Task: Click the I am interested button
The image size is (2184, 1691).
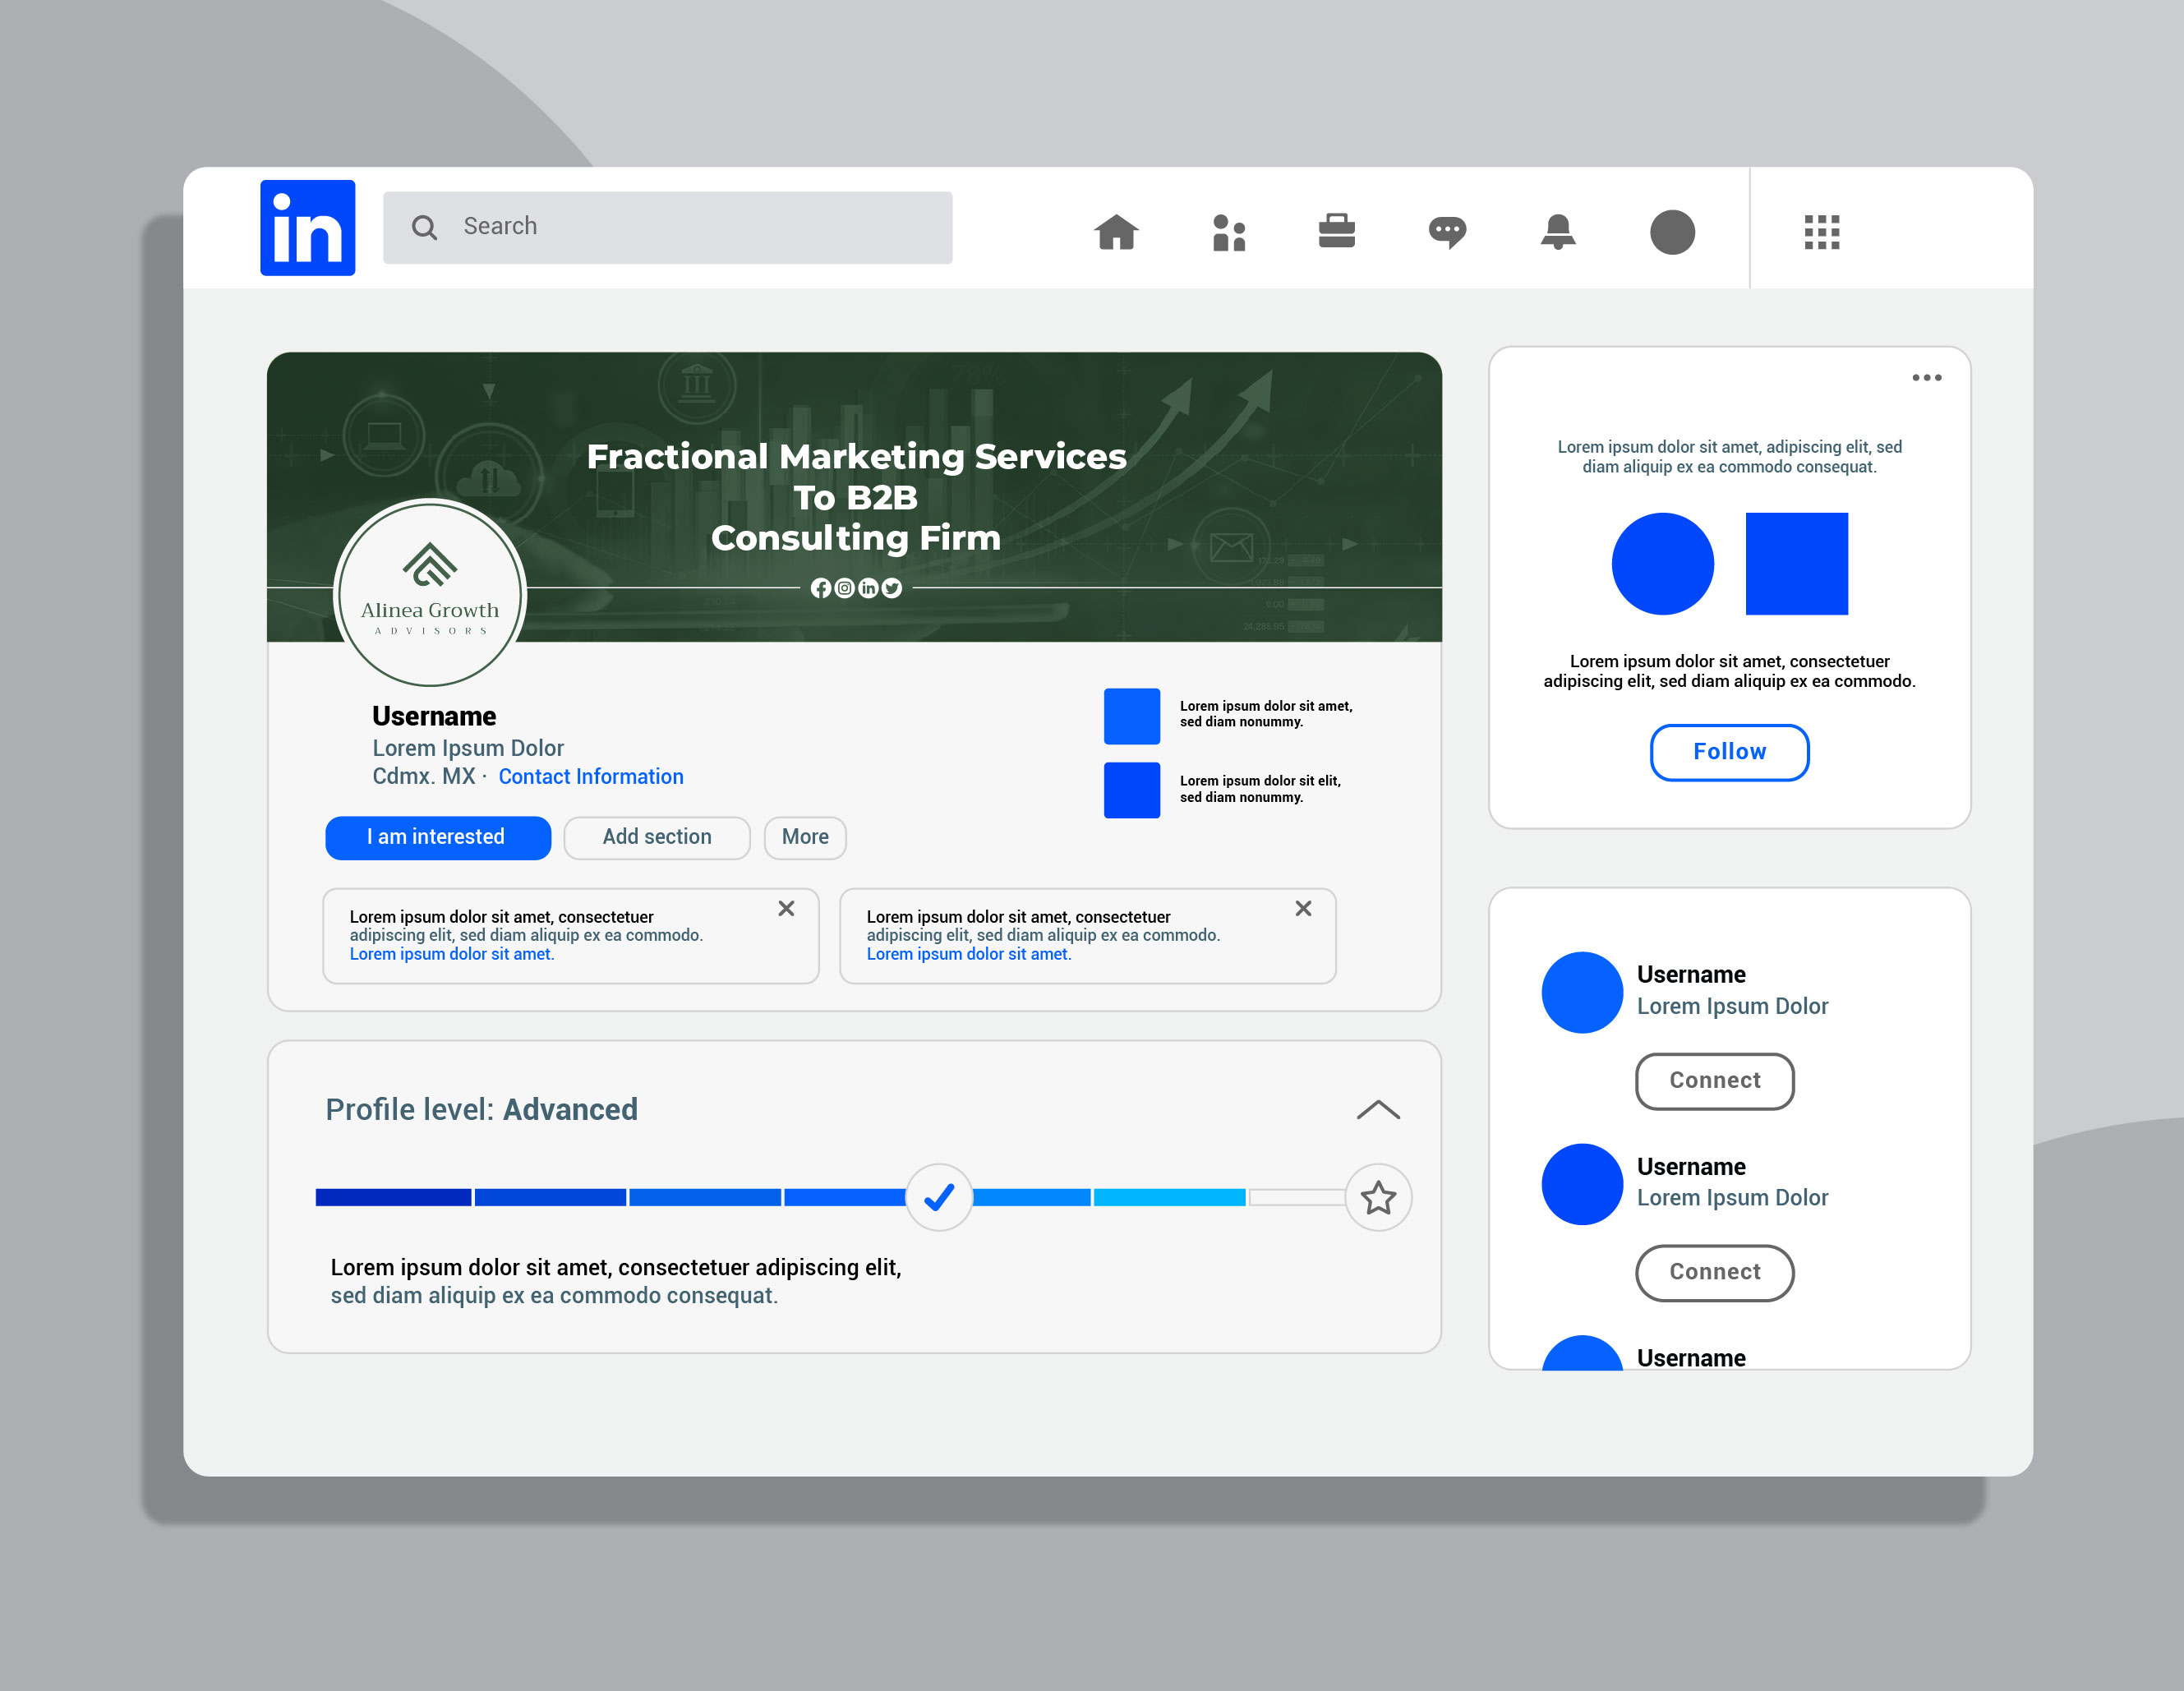Action: (x=438, y=838)
